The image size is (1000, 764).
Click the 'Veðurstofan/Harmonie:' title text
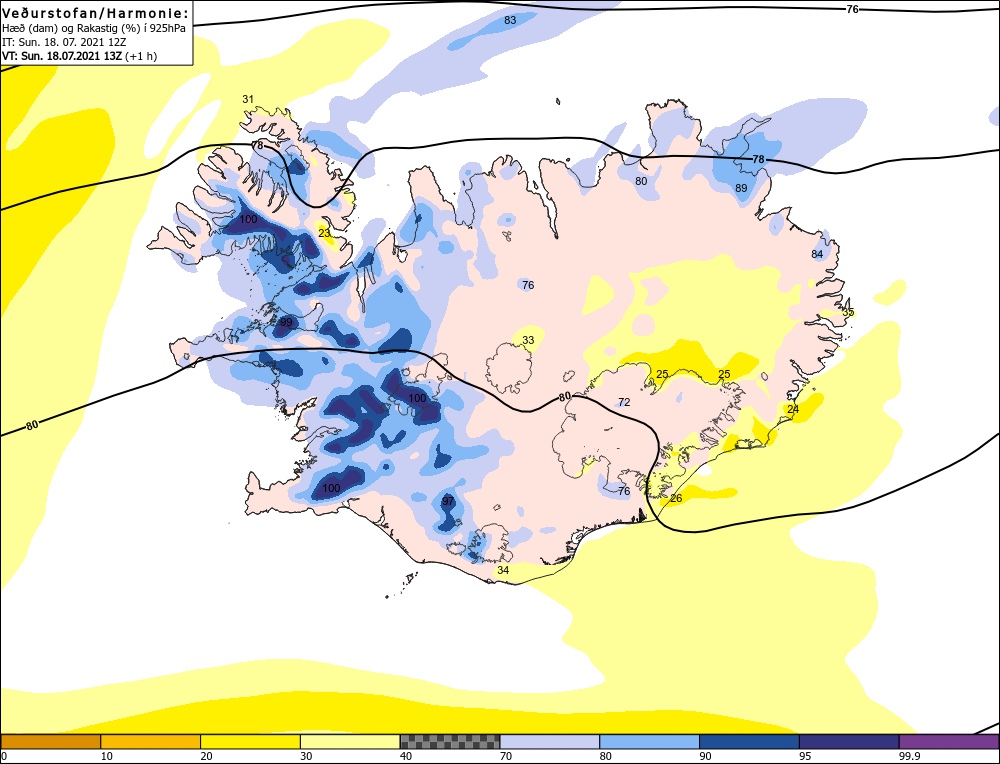[96, 14]
